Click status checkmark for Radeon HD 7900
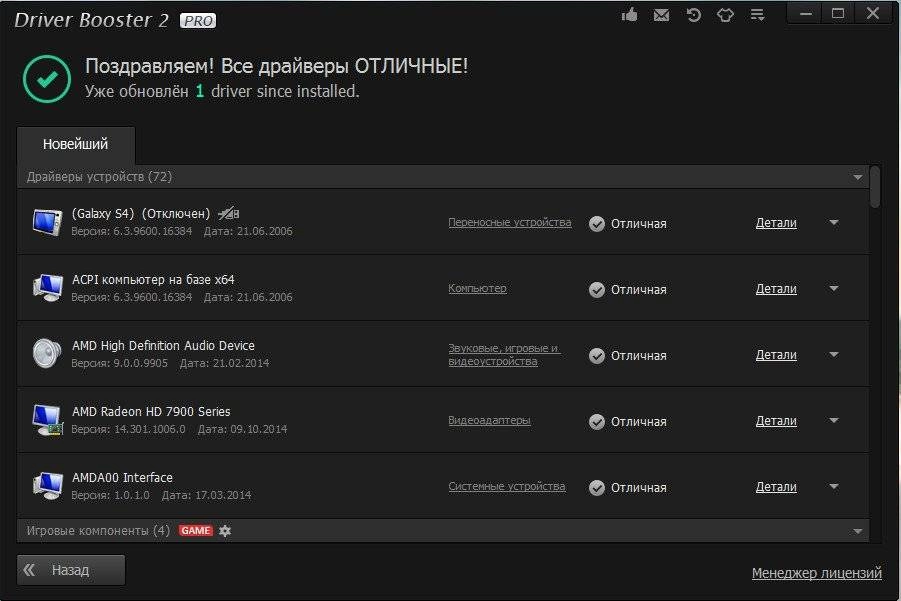This screenshot has width=901, height=601. click(597, 422)
